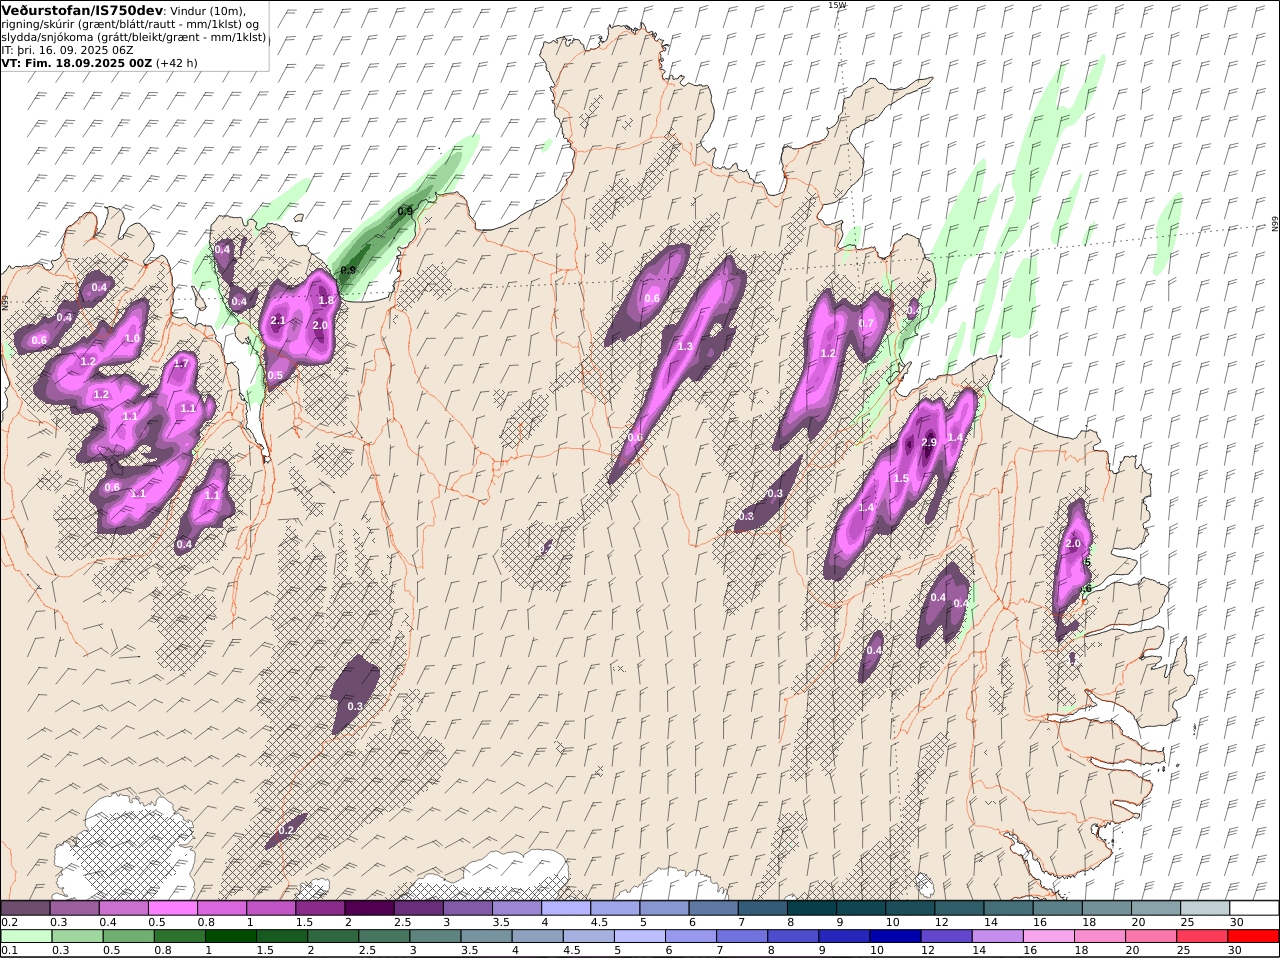Click the IT: þri. 16. 09. 2025 06Z line
The height and width of the screenshot is (958, 1280).
click(67, 49)
